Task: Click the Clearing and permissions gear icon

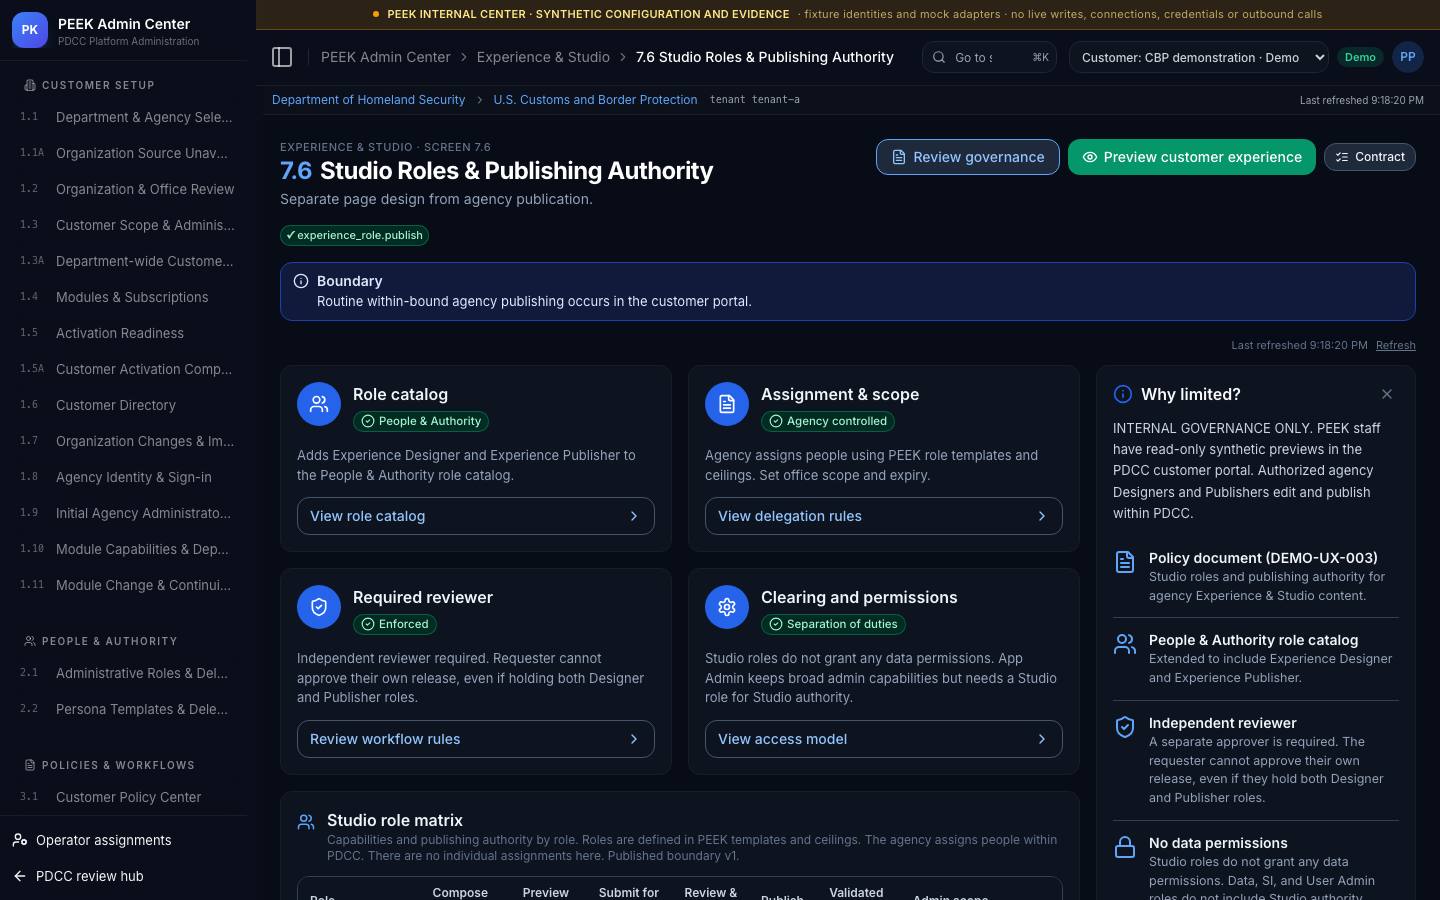Action: coord(727,607)
